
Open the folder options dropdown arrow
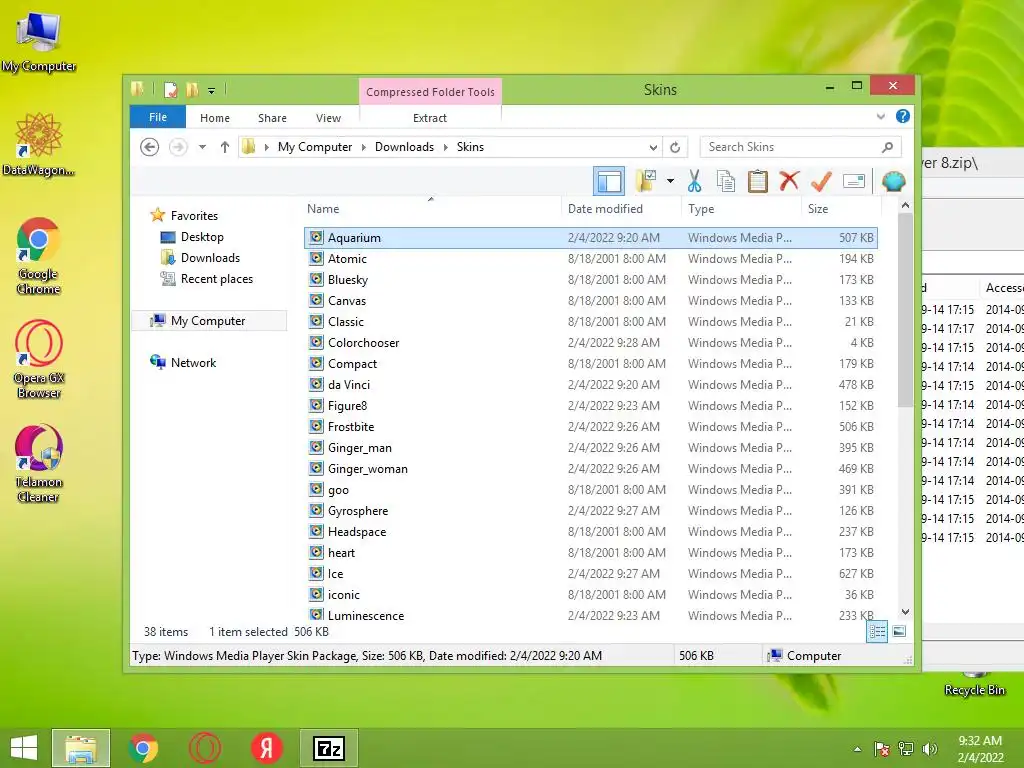670,181
